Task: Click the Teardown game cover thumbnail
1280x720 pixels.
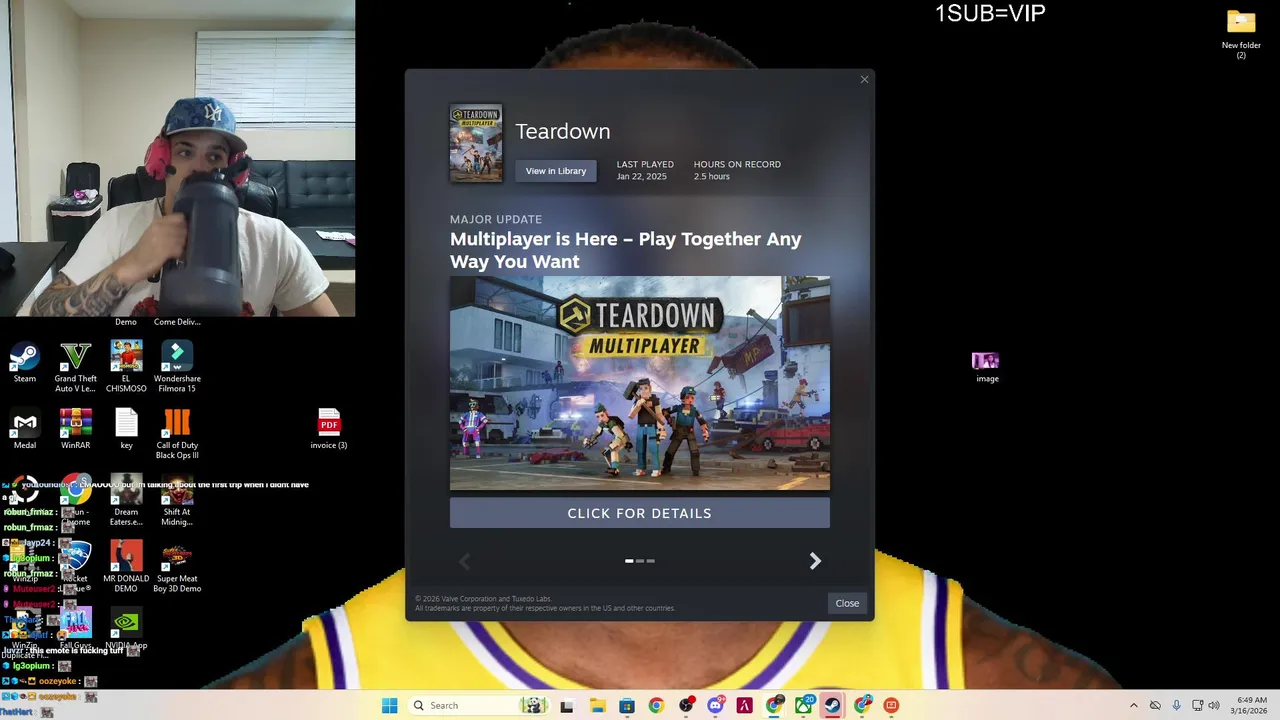Action: coord(476,143)
